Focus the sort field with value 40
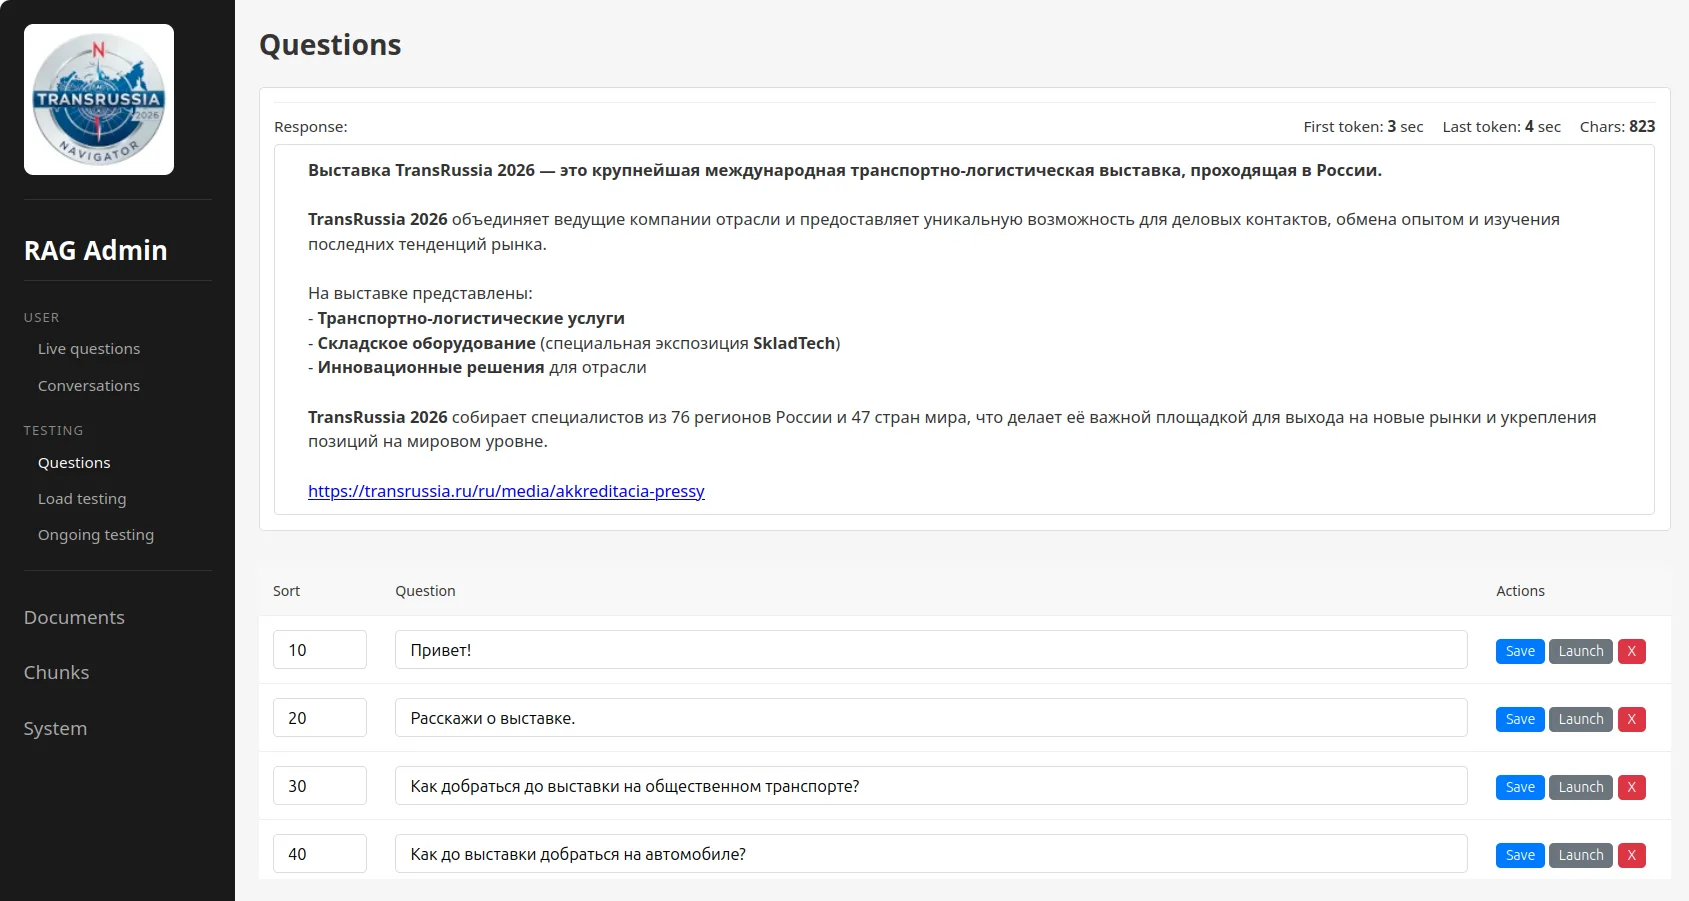1689x901 pixels. coord(320,854)
